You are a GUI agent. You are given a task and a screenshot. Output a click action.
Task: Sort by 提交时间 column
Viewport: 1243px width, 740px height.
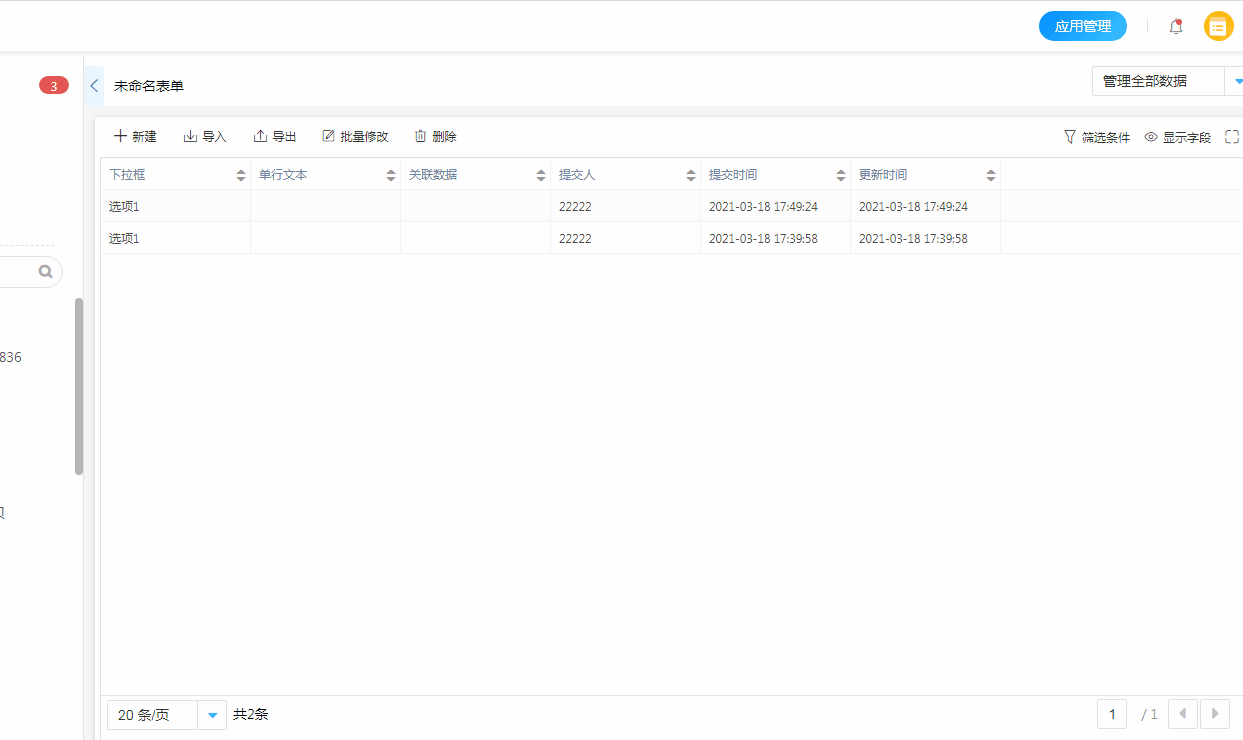click(x=841, y=175)
